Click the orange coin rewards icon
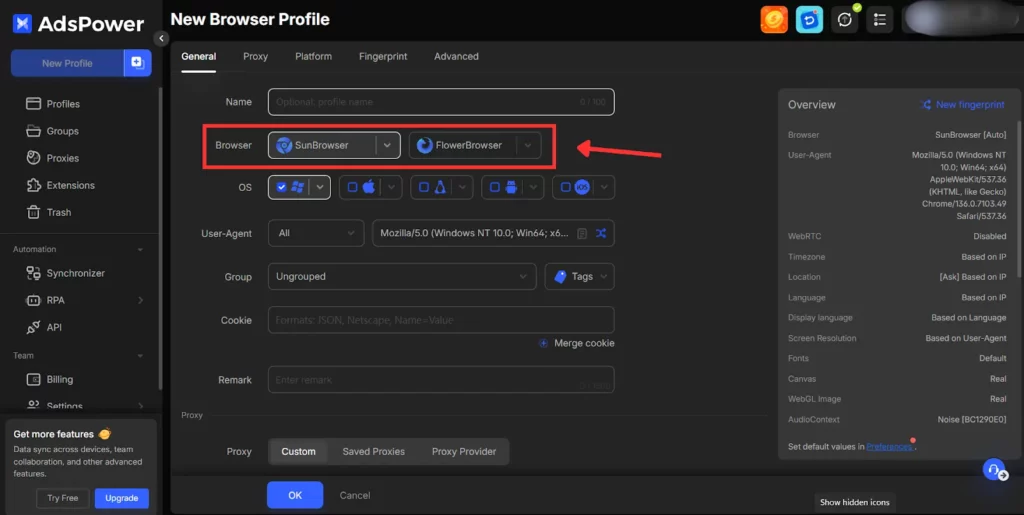Screen dimensions: 1024x515 pyautogui.click(x=774, y=19)
